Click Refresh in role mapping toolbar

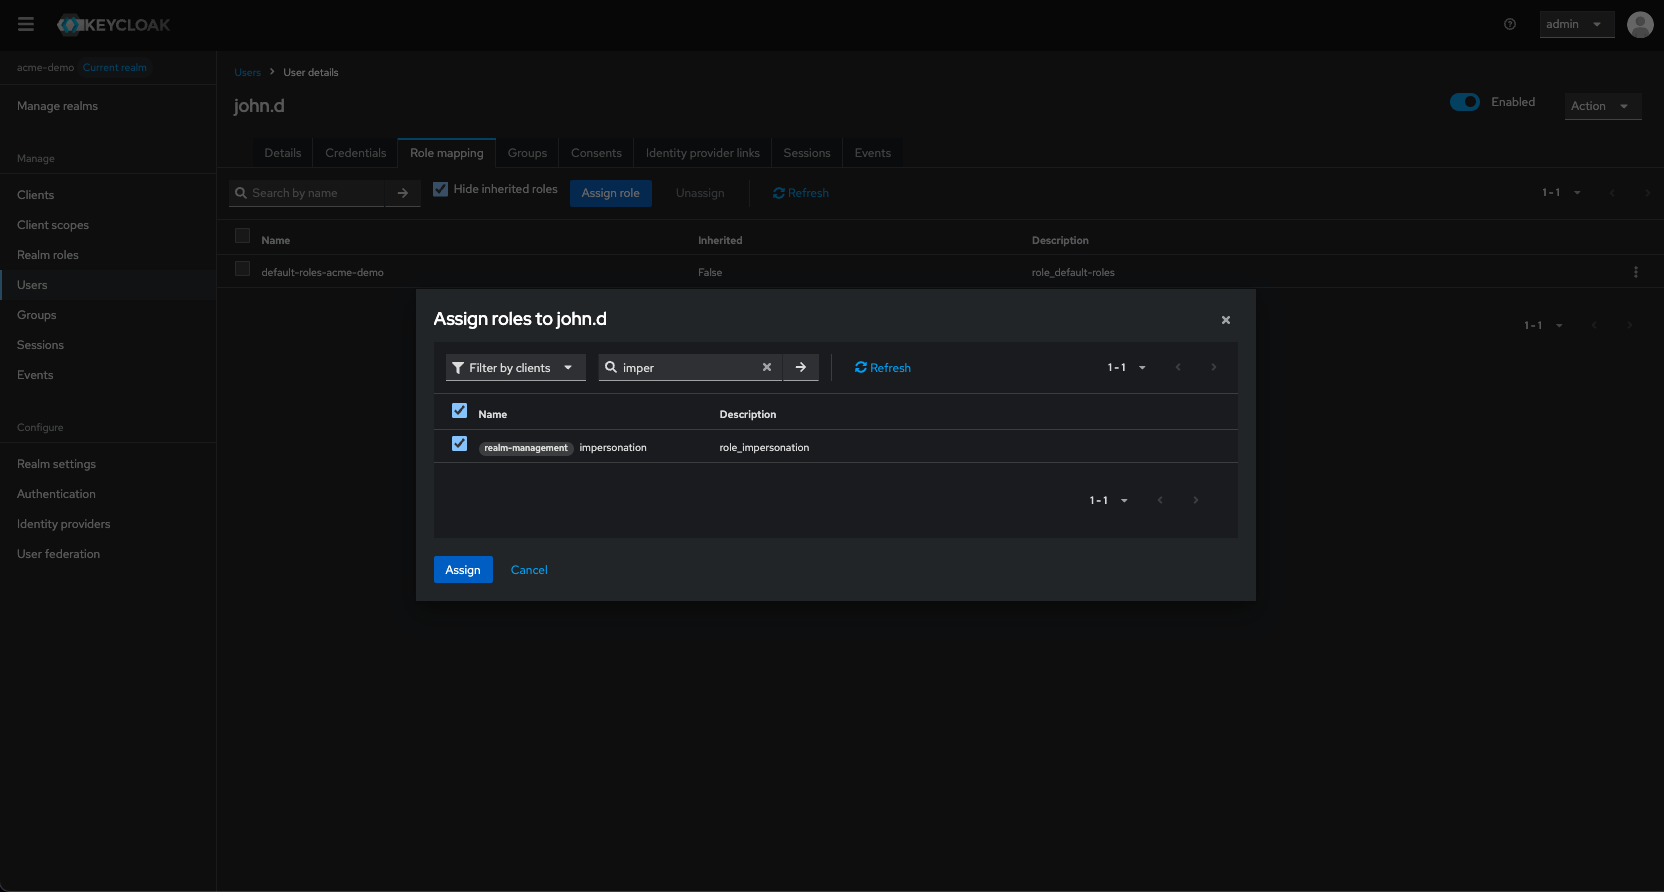(801, 193)
